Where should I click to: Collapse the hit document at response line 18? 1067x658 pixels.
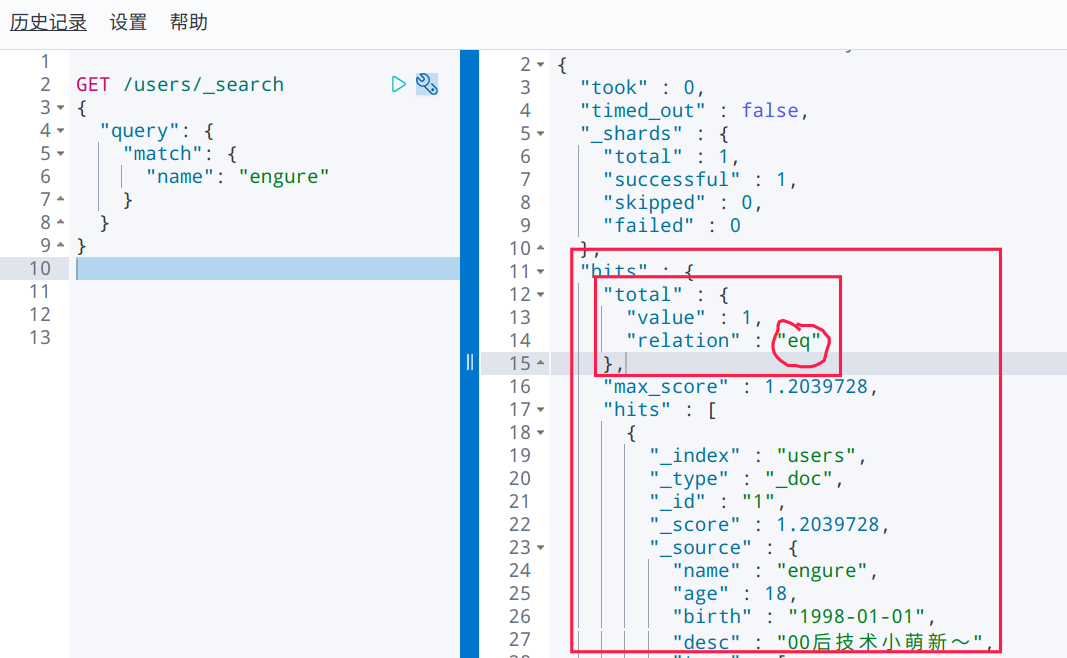(540, 433)
